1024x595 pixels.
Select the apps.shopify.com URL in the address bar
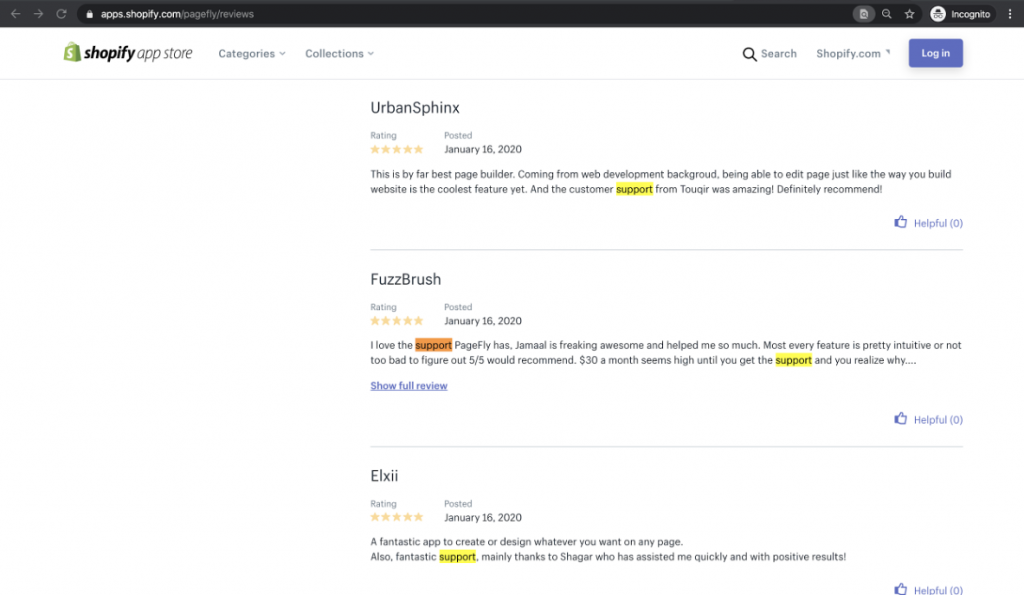pyautogui.click(x=177, y=14)
